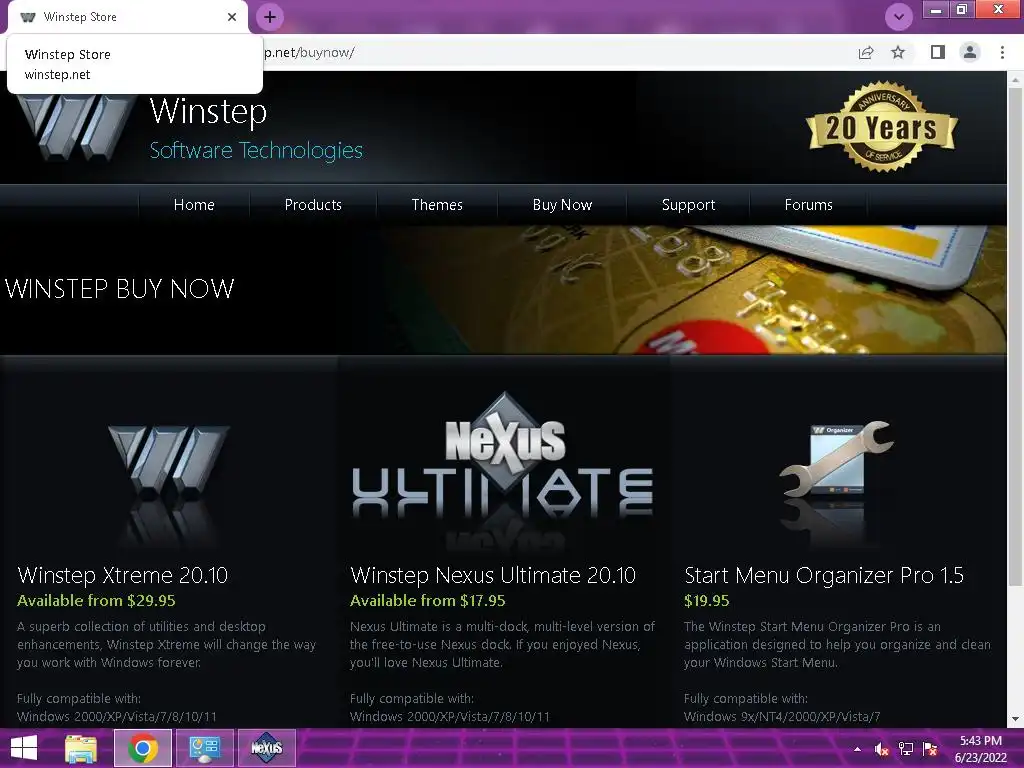
Task: Click the '$19.95' price text
Action: 707,601
